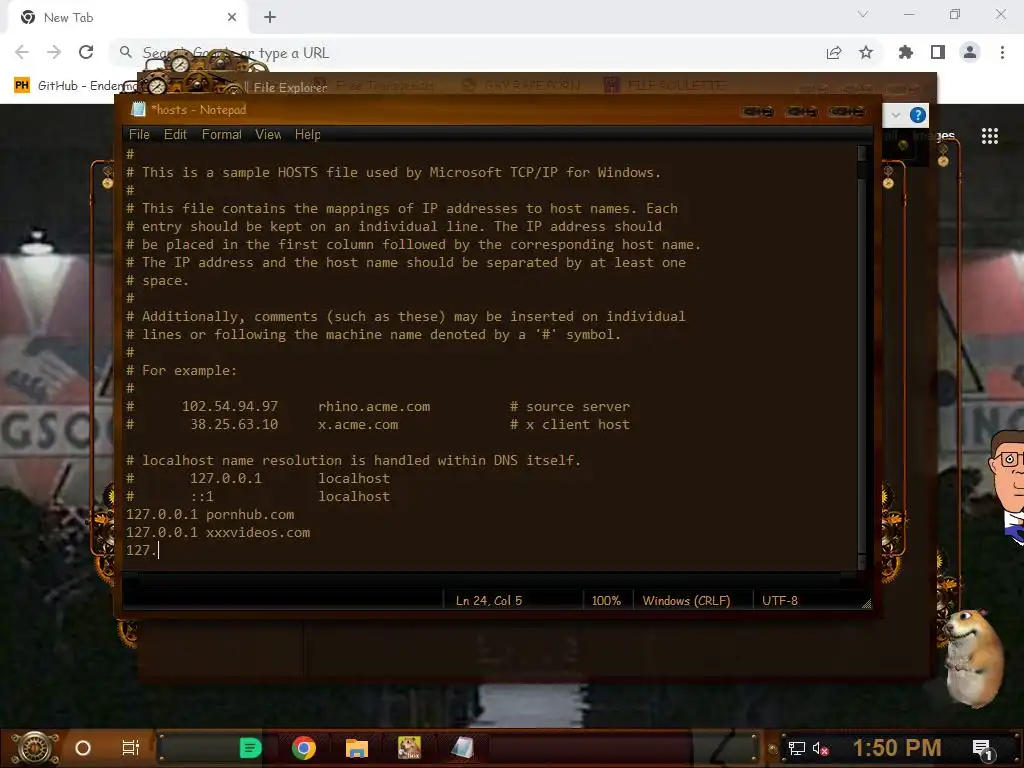Screen dimensions: 1024x768
Task: Close the hosts Notepad window
Action: (846, 112)
